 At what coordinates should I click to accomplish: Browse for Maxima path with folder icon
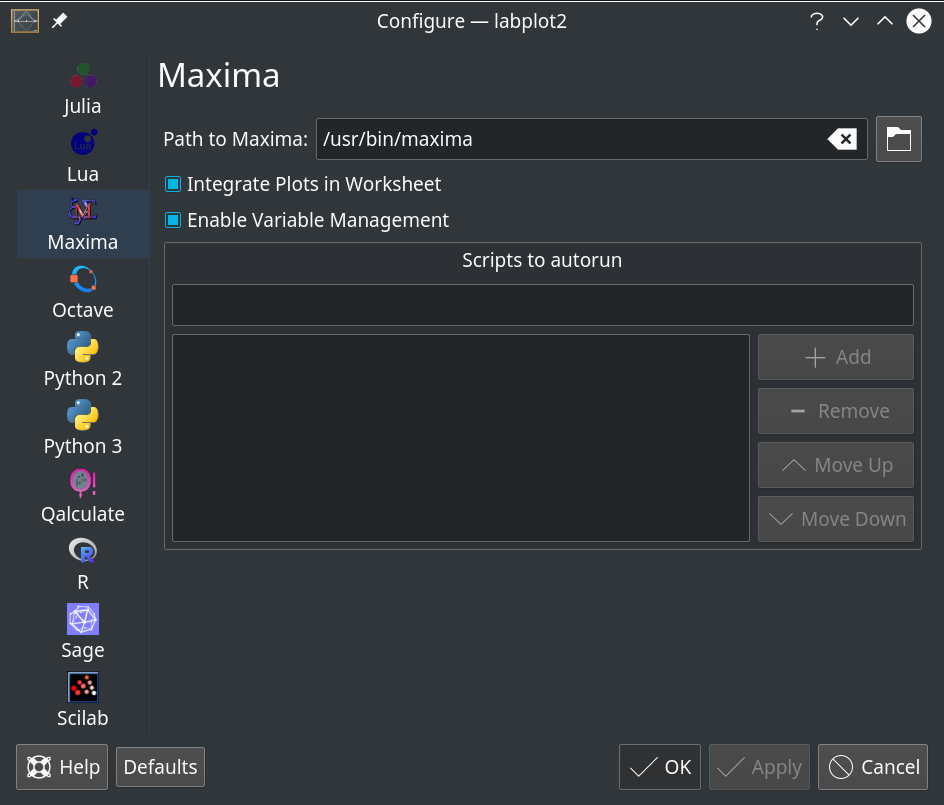click(898, 139)
